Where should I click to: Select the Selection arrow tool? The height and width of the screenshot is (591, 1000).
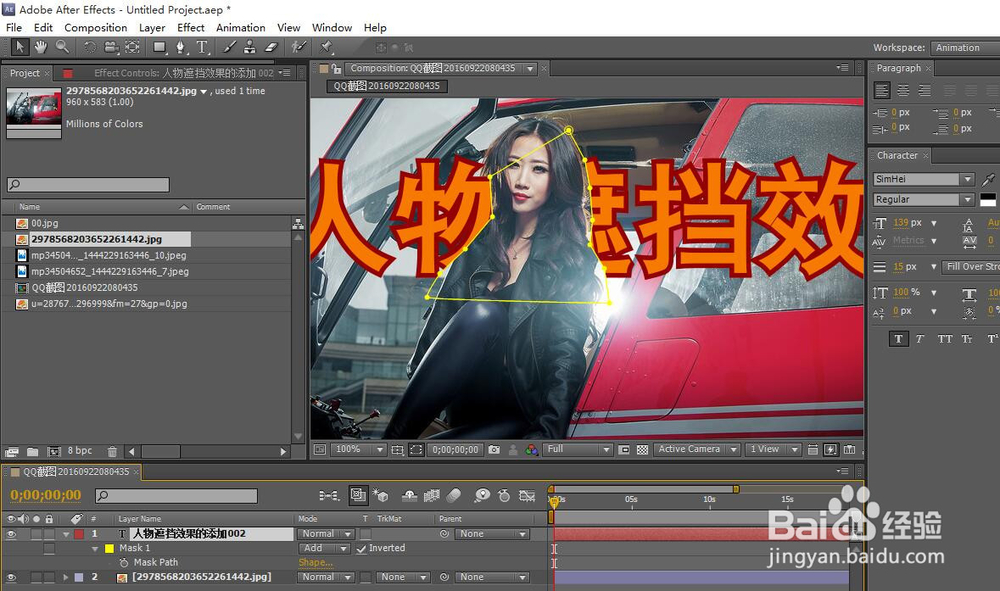tap(20, 47)
